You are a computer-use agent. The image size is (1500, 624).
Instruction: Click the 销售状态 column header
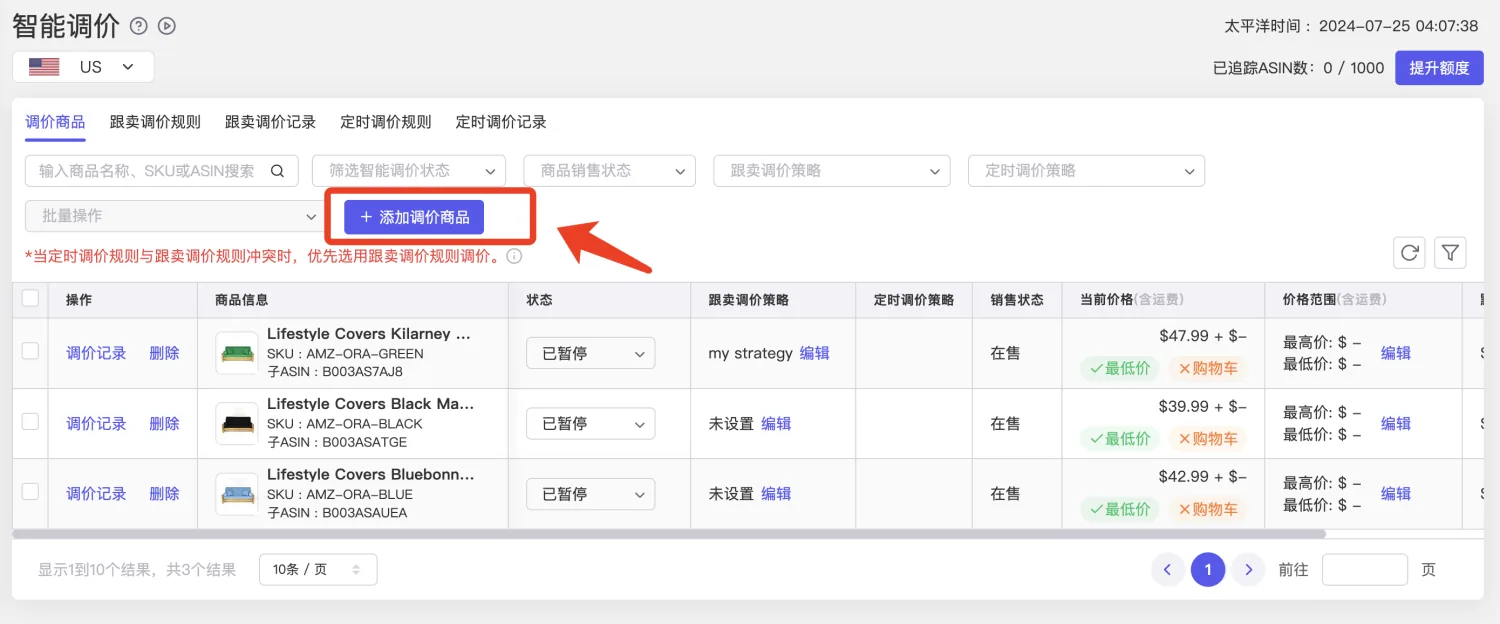[x=1017, y=300]
